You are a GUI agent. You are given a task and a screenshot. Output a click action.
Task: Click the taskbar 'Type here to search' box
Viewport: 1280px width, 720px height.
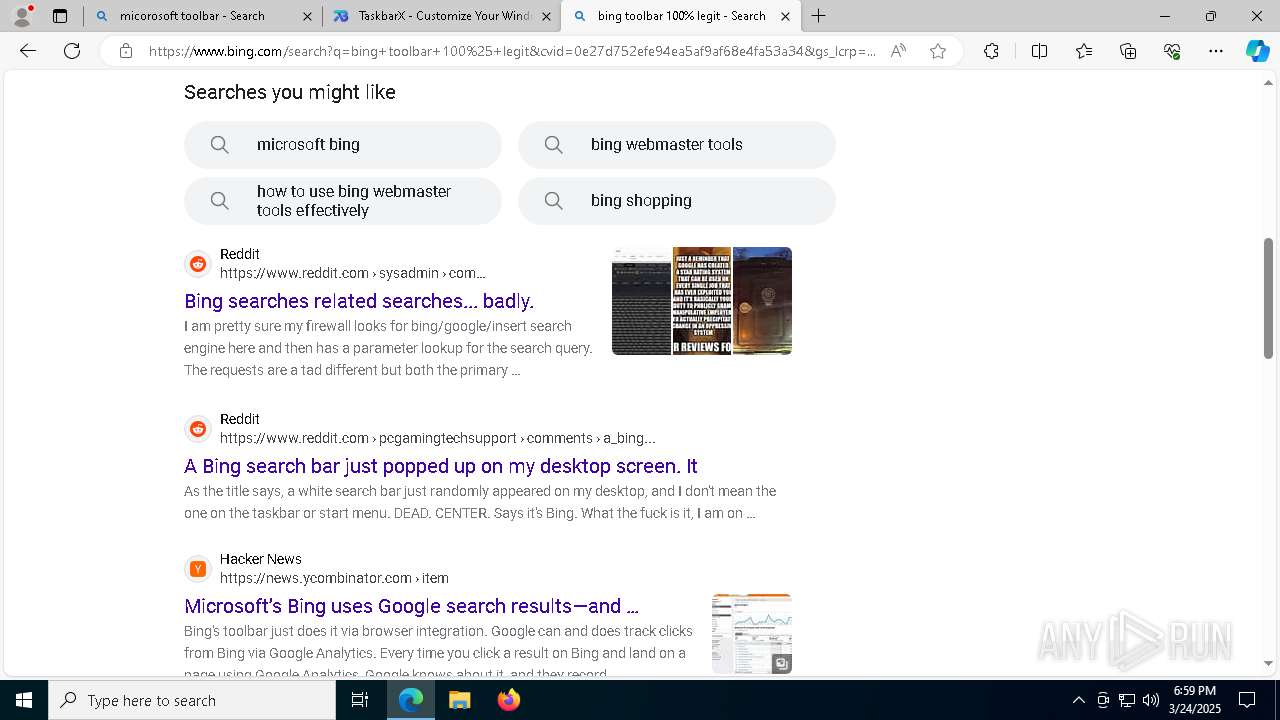tap(192, 700)
